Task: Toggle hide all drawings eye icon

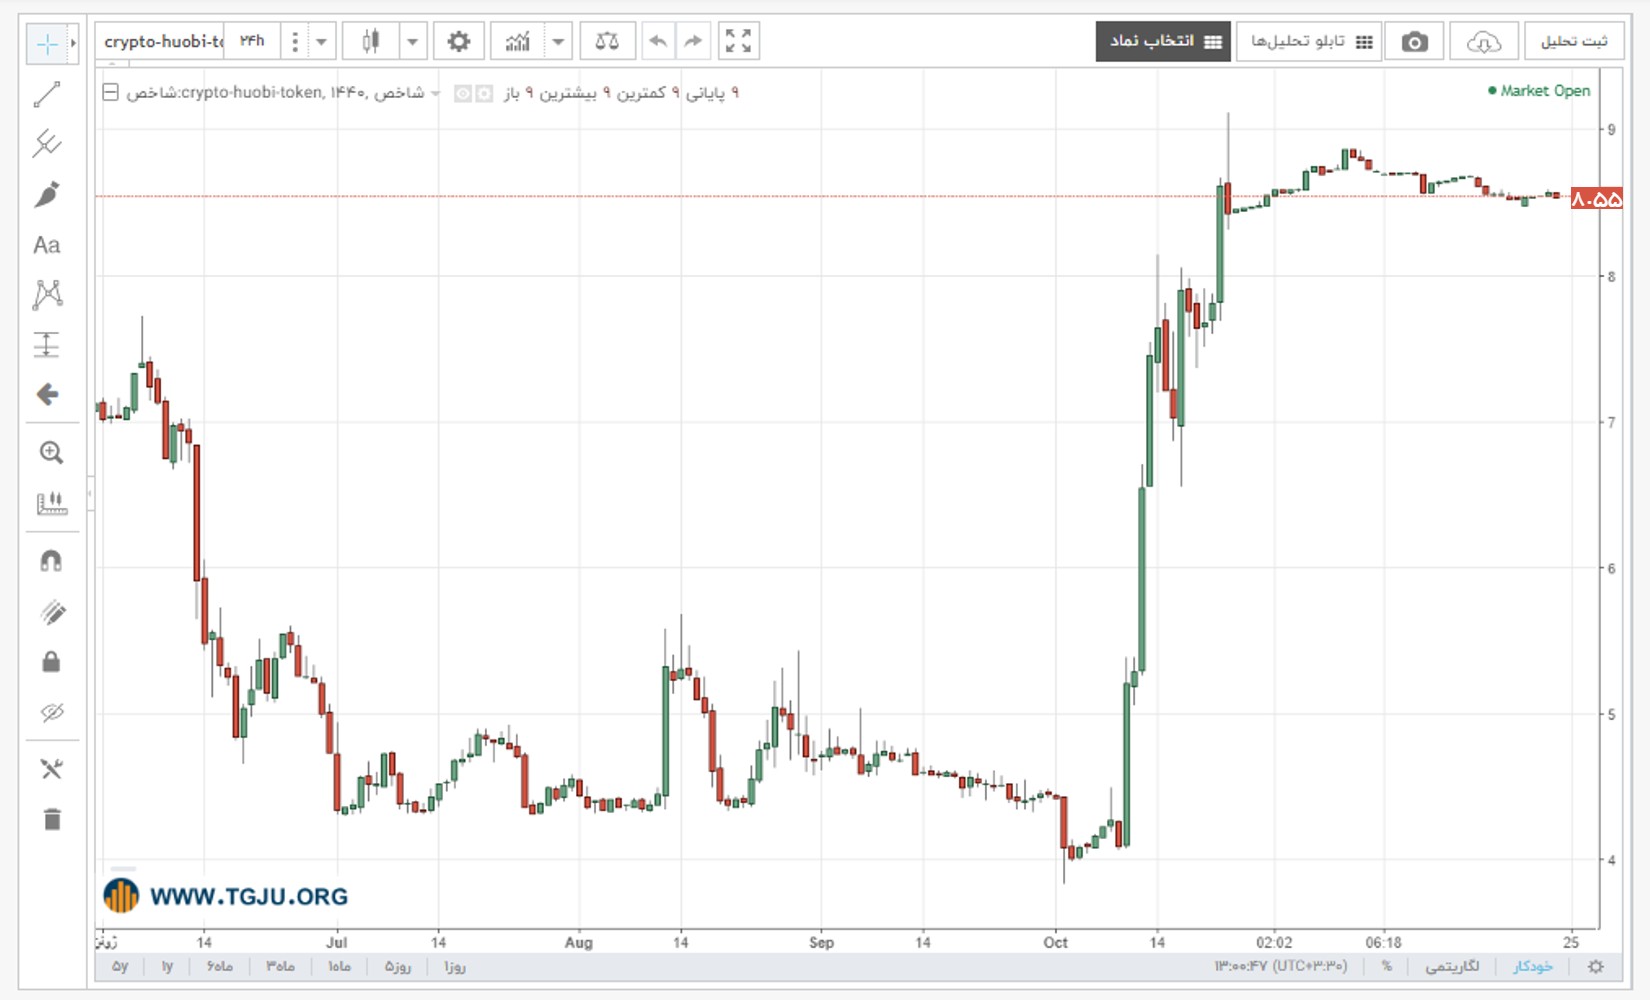Action: point(51,712)
